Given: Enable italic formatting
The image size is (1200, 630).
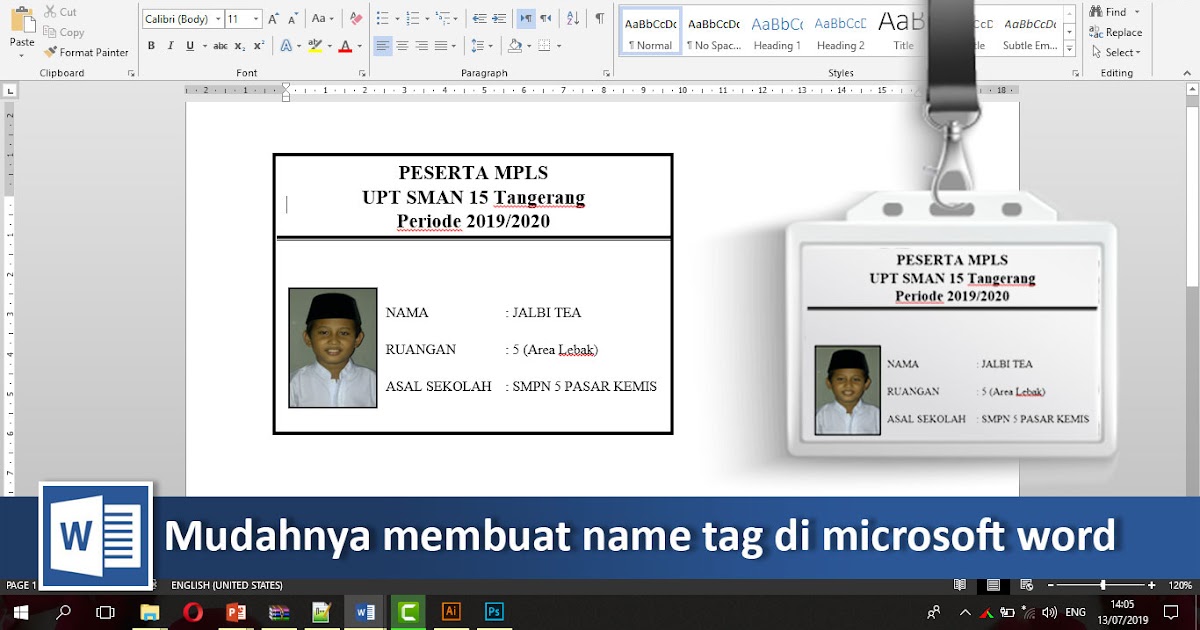Looking at the screenshot, I should pos(171,45).
